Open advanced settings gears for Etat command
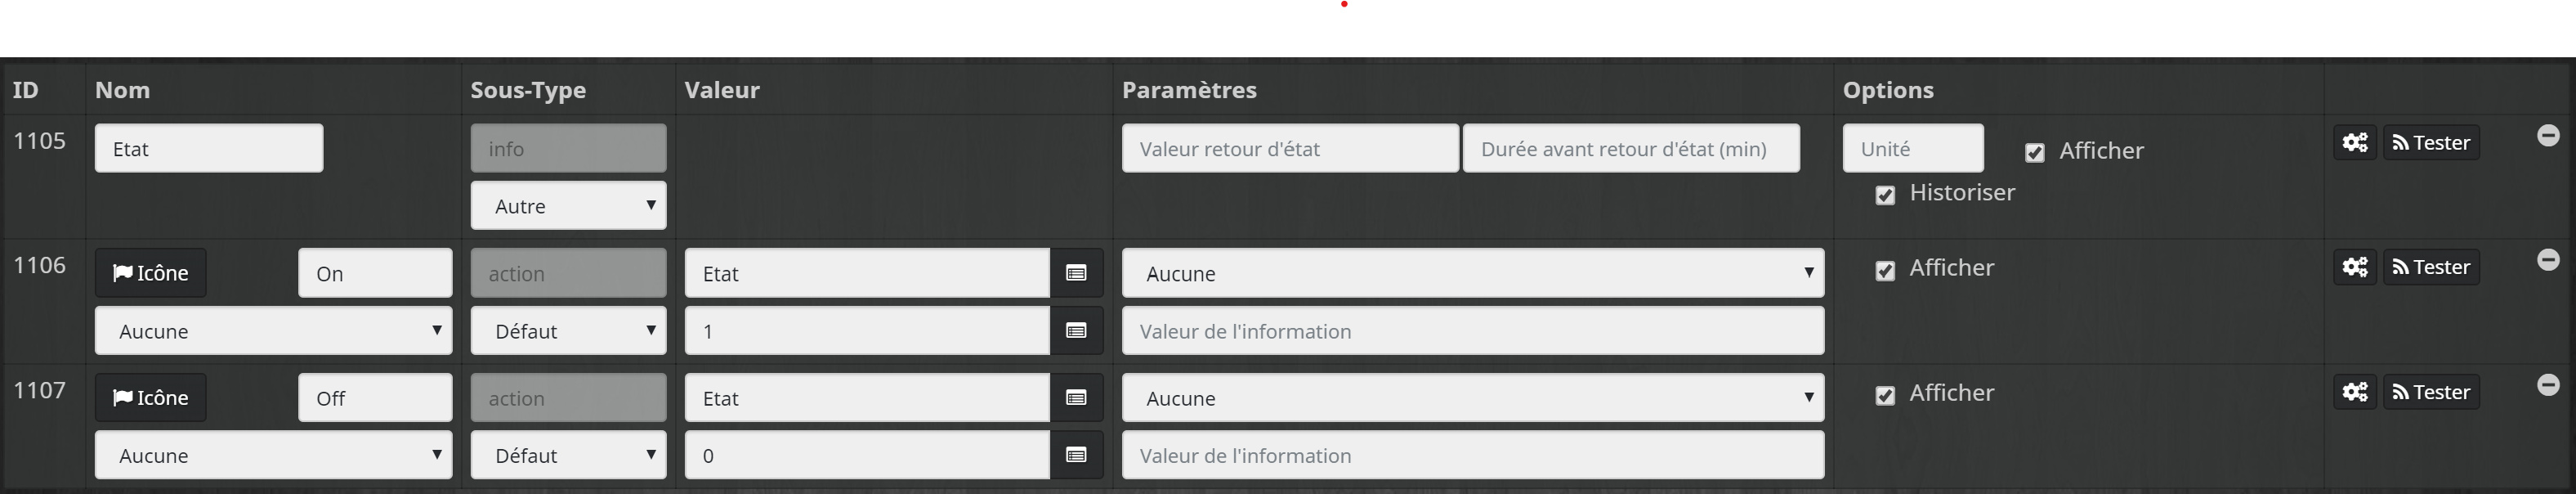Viewport: 2576px width, 494px height. pyautogui.click(x=2355, y=143)
